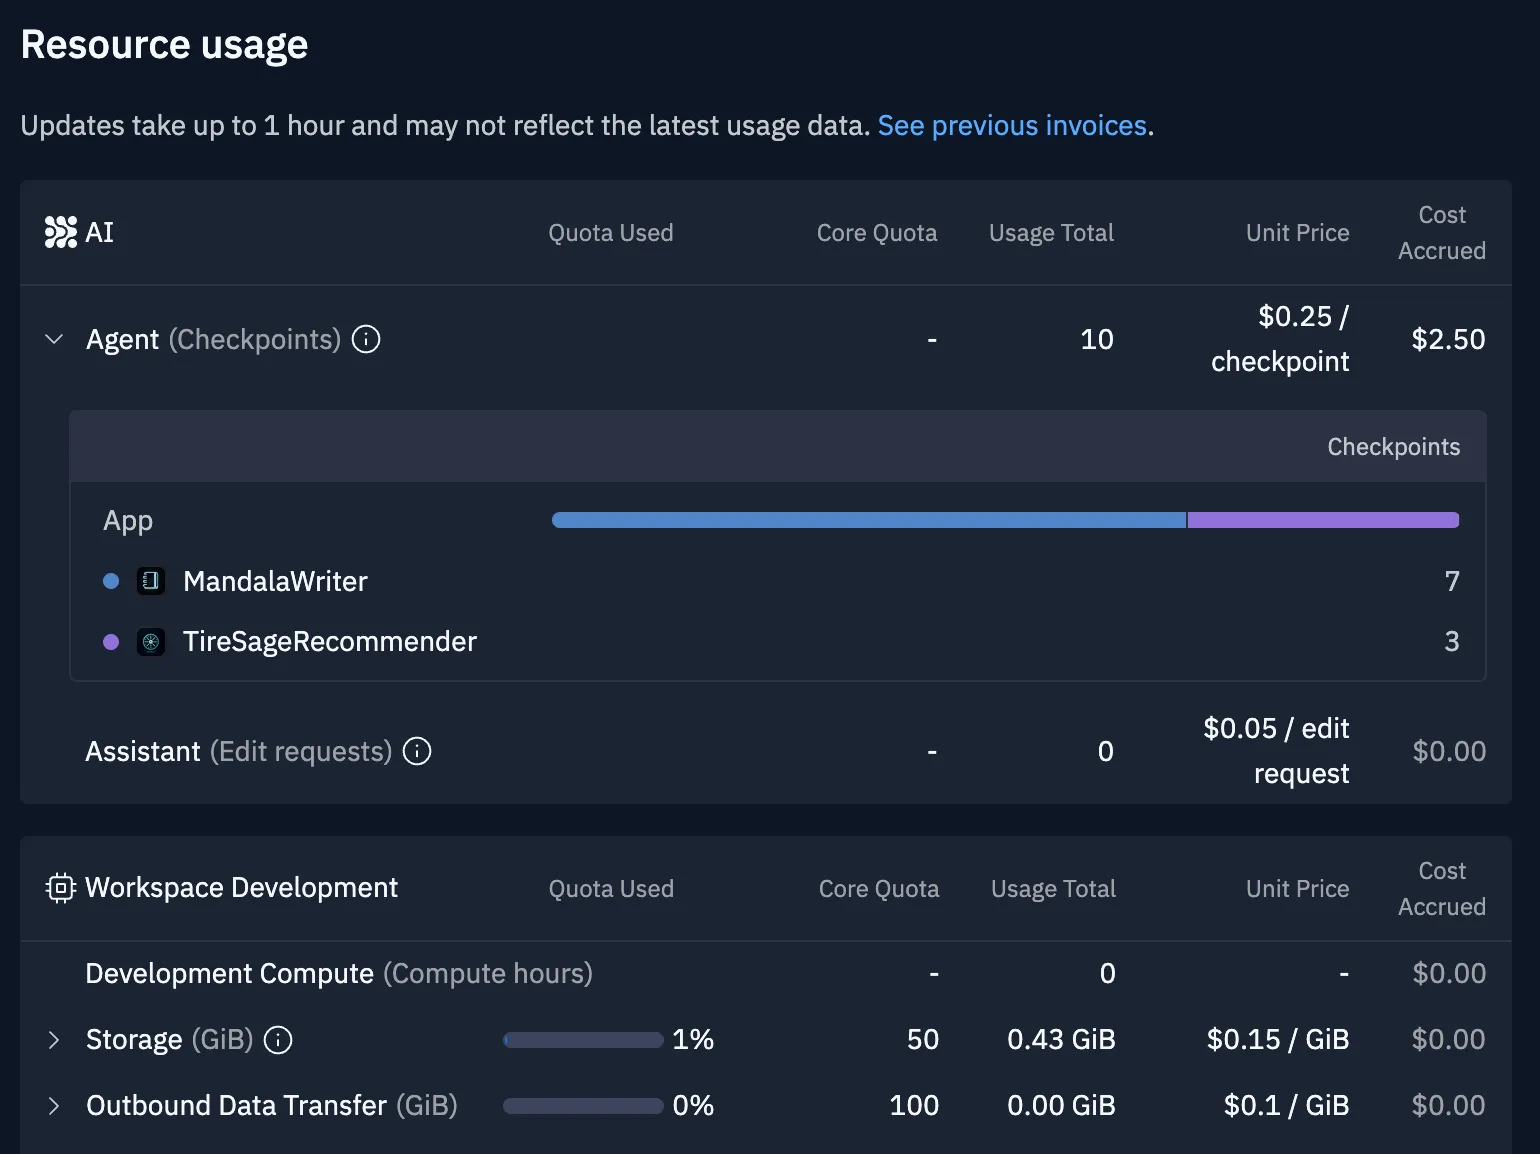The width and height of the screenshot is (1540, 1154).
Task: Click the Workspace Development chip icon
Action: click(60, 888)
